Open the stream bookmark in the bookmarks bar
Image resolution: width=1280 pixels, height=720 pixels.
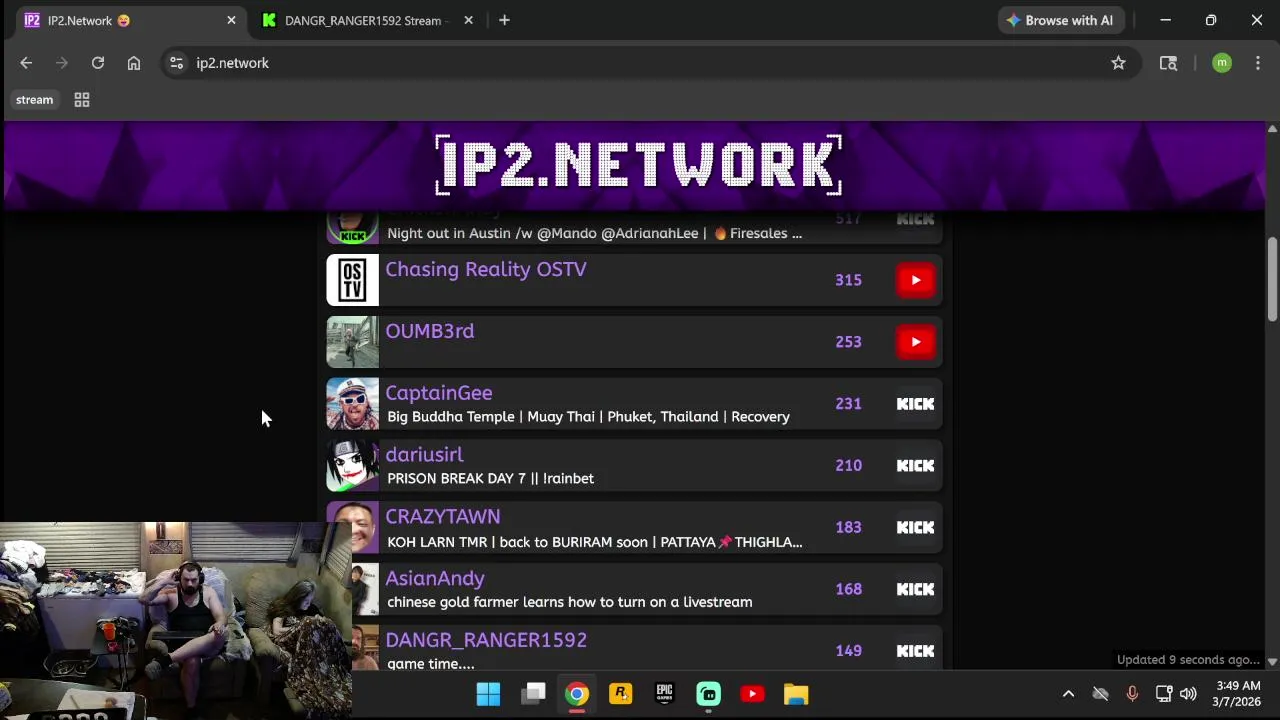point(34,100)
